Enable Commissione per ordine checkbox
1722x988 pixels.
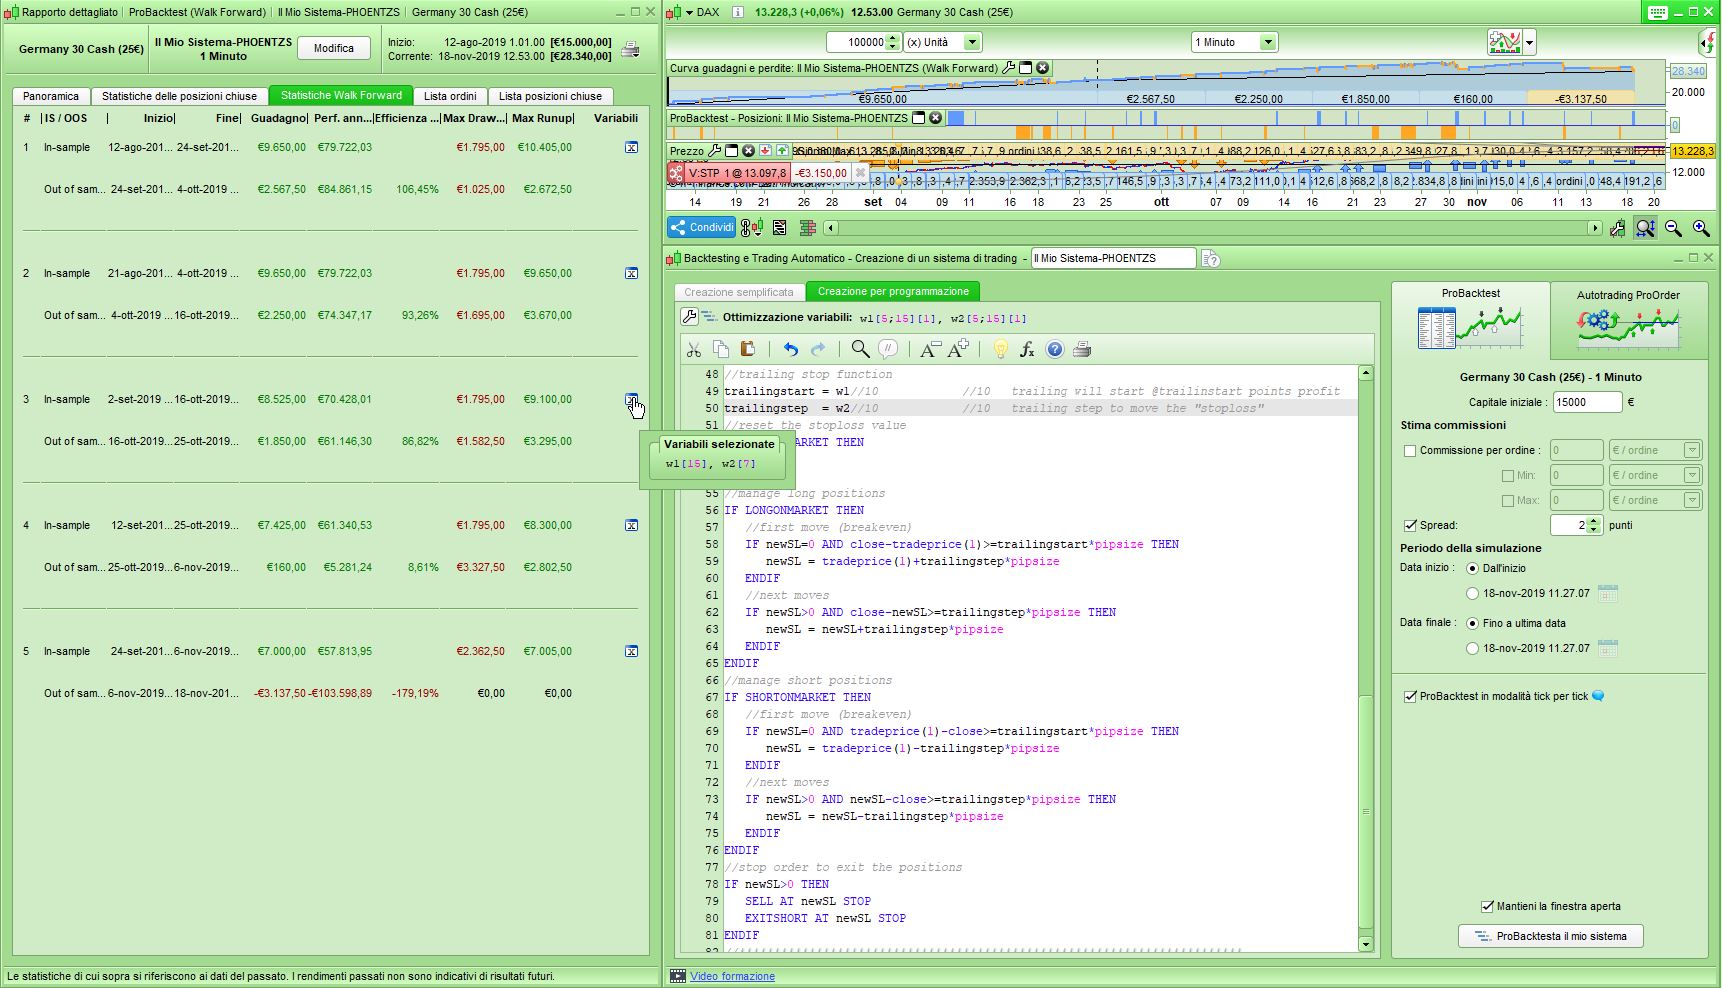(1410, 451)
